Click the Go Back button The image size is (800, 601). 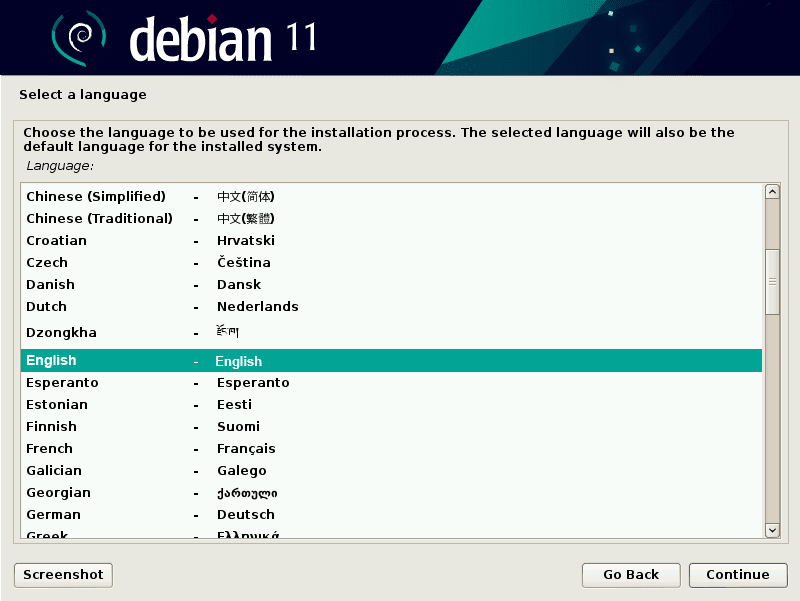pyautogui.click(x=630, y=575)
